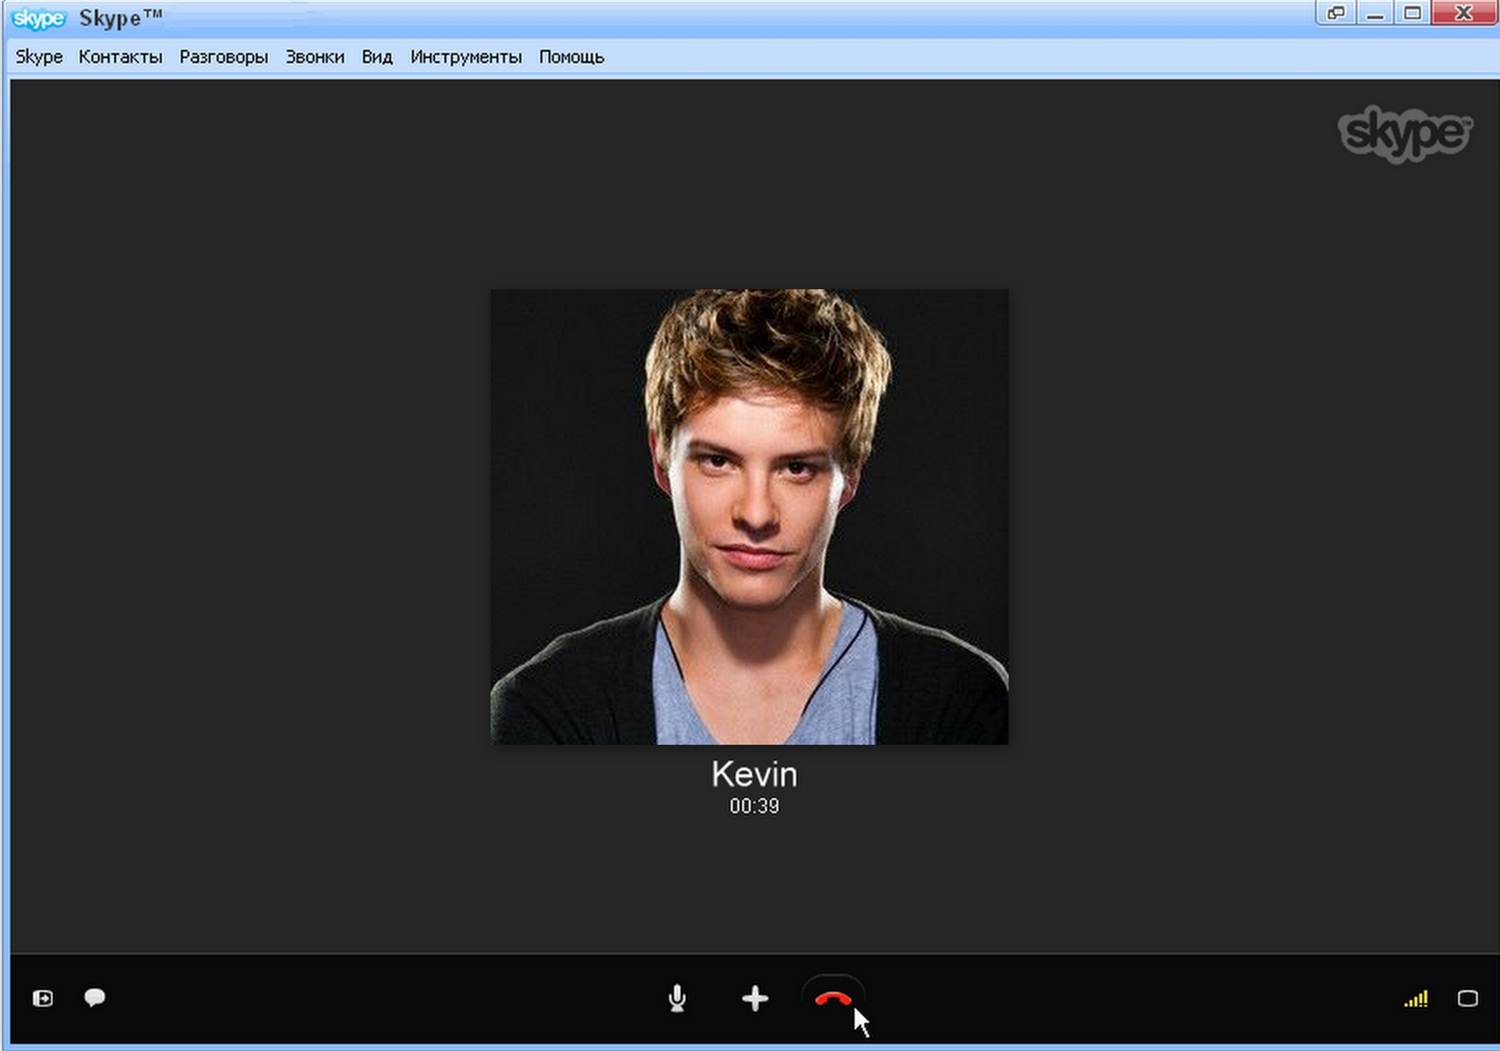Viewport: 1500px width, 1051px height.
Task: Open the Вид menu
Action: click(x=377, y=57)
